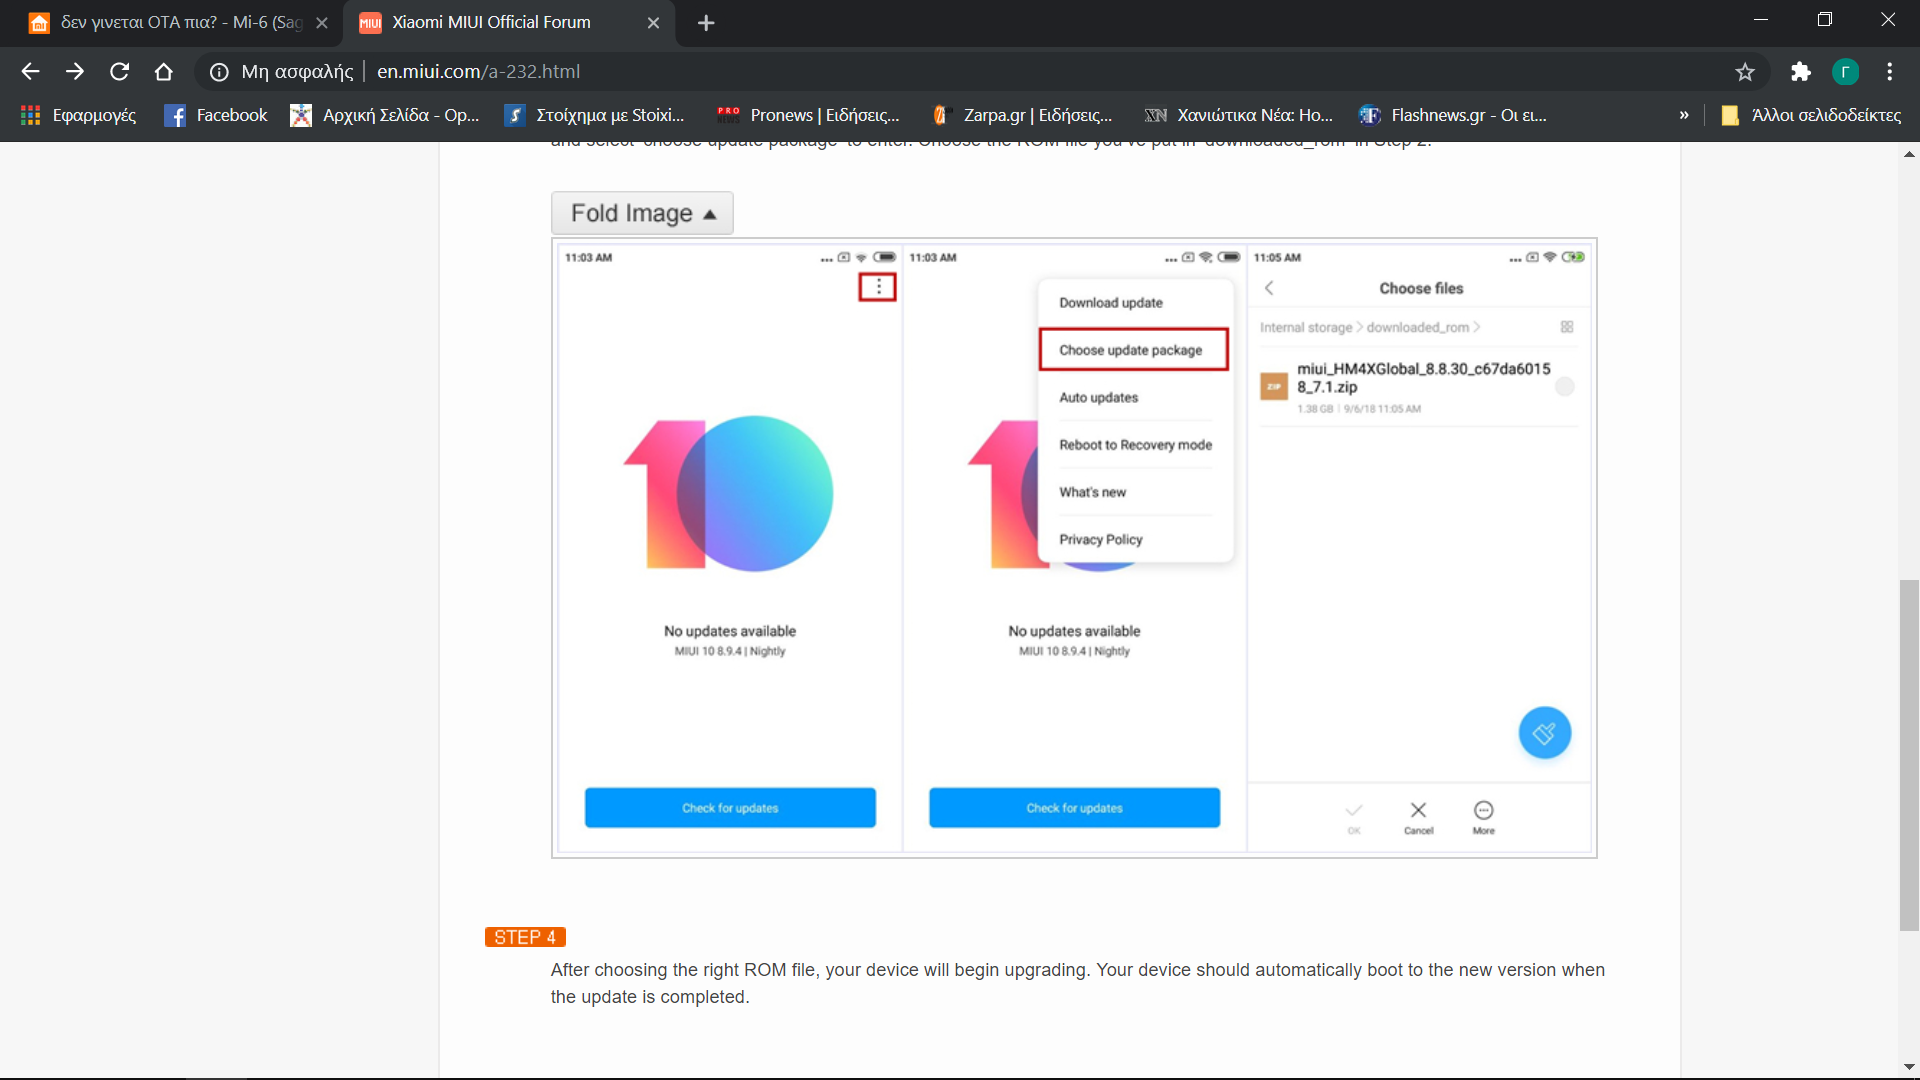
Task: Go to browser home page
Action: [163, 71]
